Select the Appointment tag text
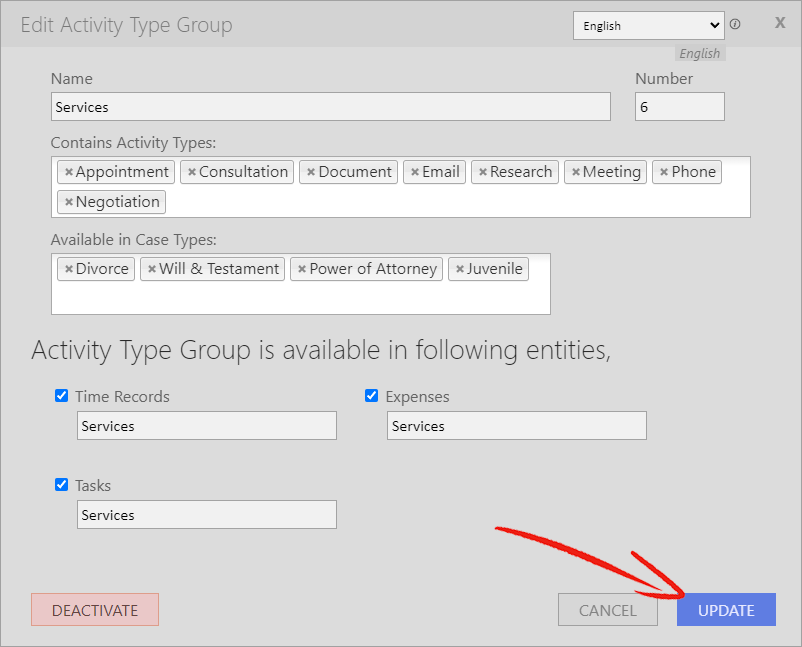The image size is (802, 647). click(122, 172)
